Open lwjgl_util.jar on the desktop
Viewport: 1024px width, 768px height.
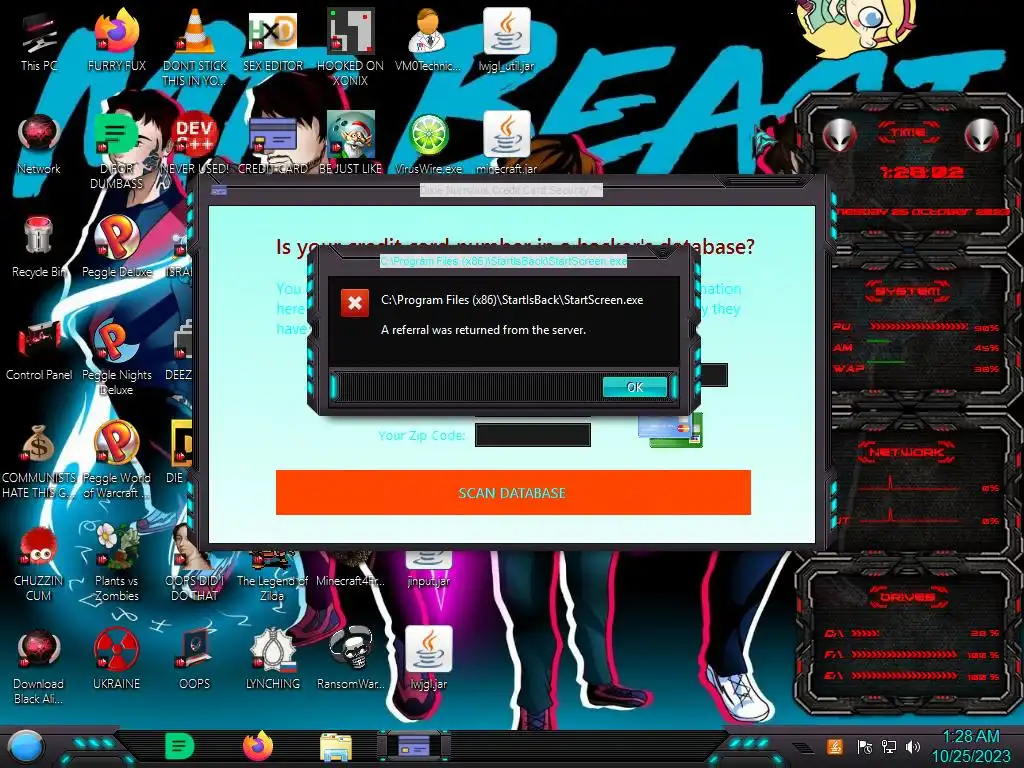click(506, 40)
